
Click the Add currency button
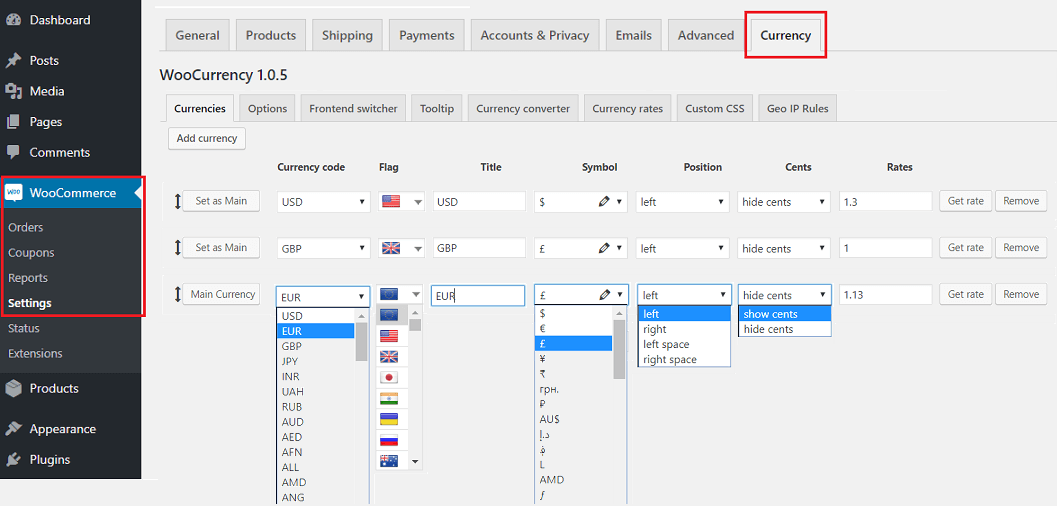(207, 139)
